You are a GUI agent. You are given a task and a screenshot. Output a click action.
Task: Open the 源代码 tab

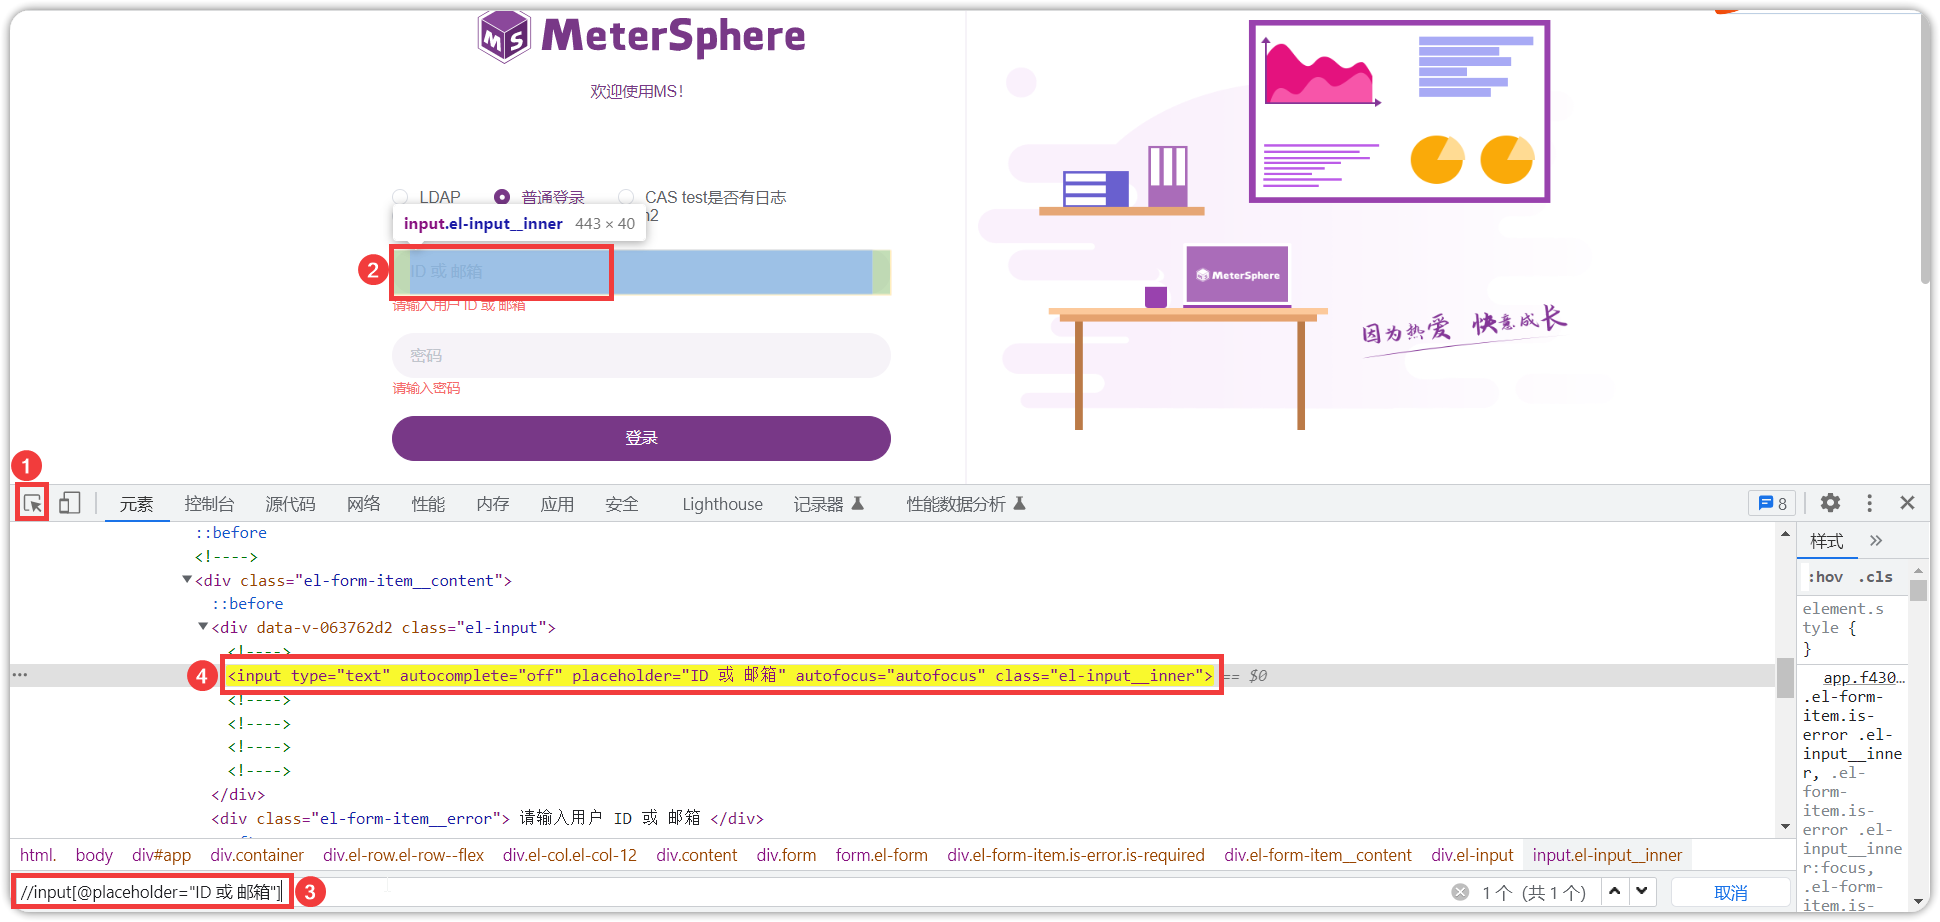(290, 504)
